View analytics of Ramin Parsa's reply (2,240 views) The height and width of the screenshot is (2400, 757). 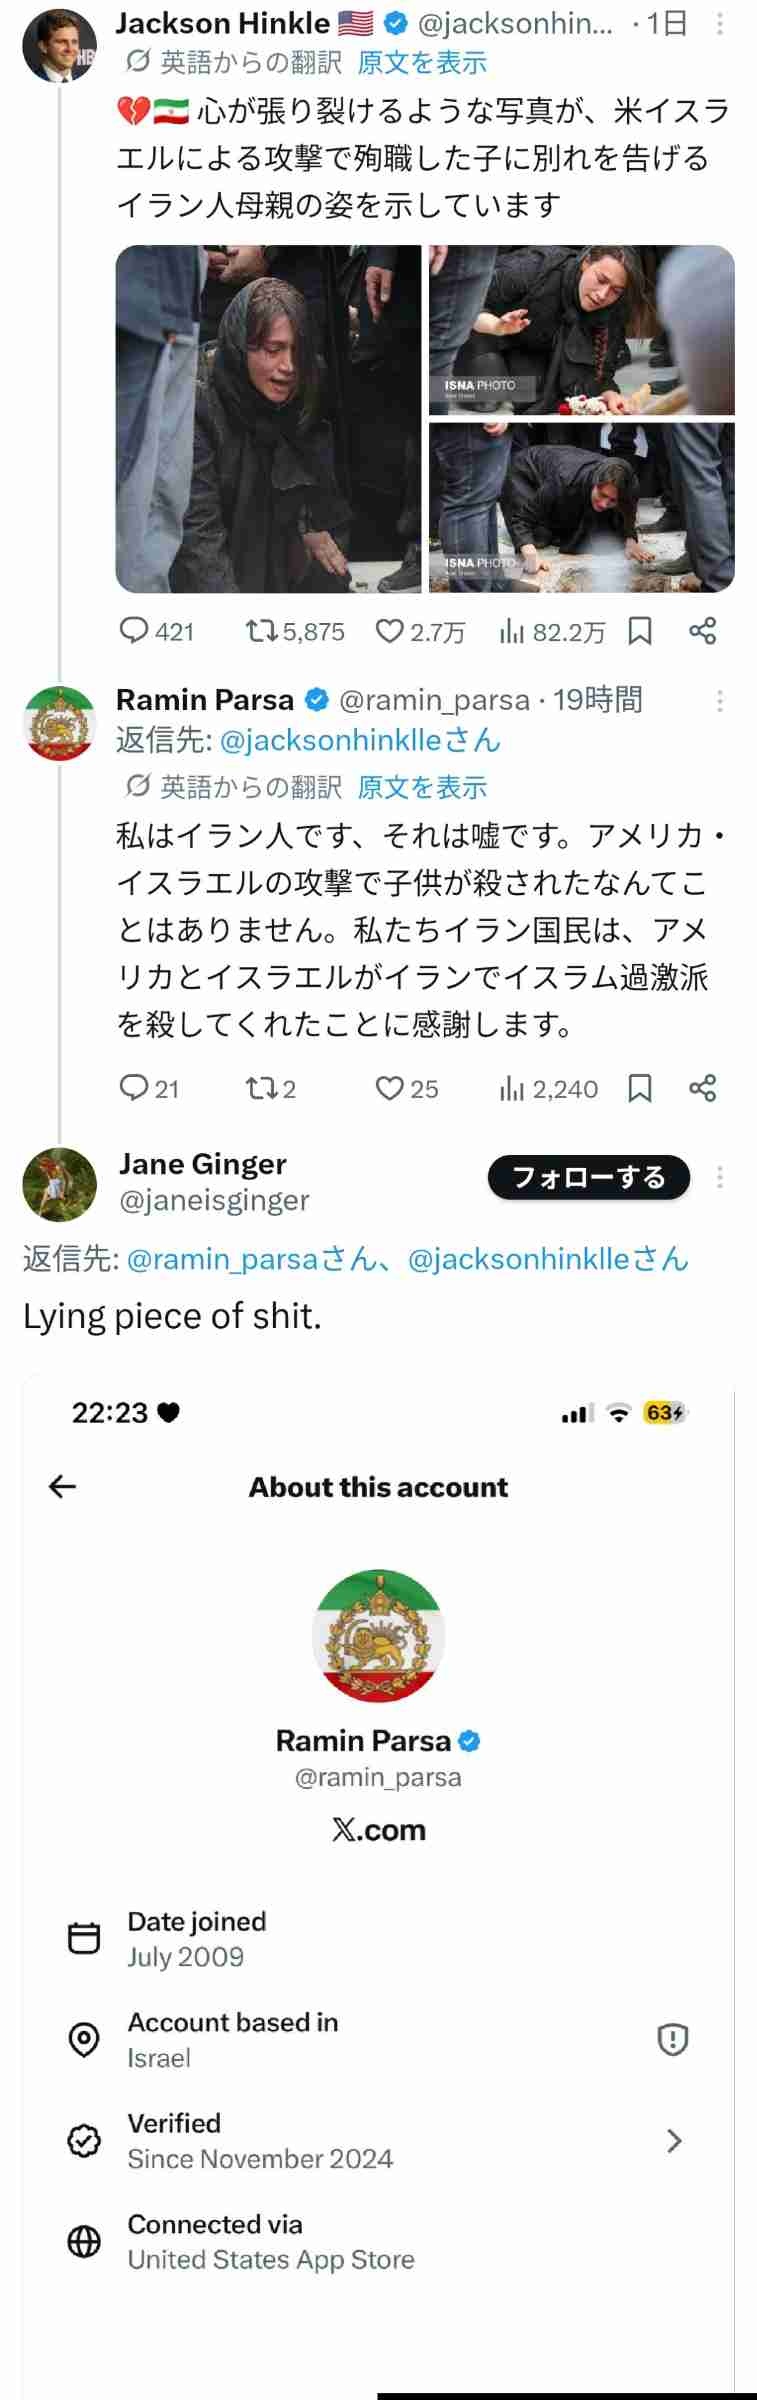[549, 1088]
